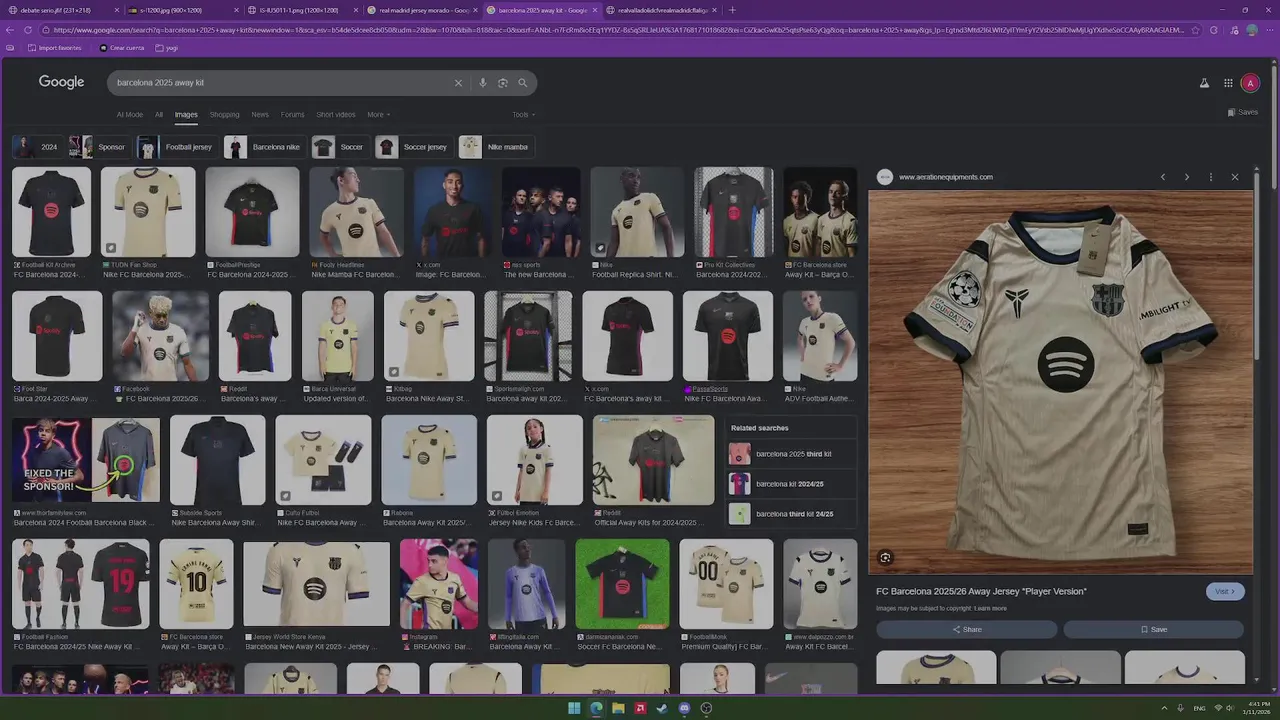Image resolution: width=1280 pixels, height=720 pixels.
Task: Expand the More search filters menu
Action: coord(378,115)
